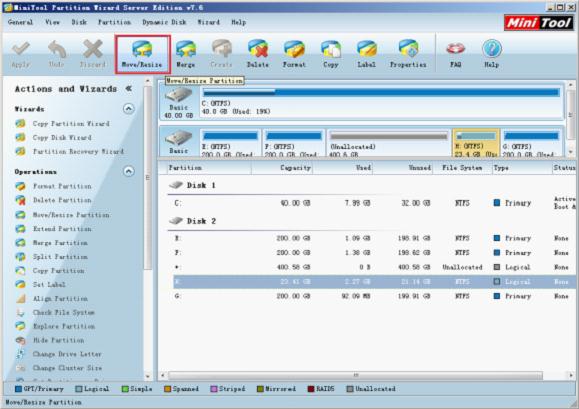
Task: Click the Discard toolbar icon
Action: tap(93, 54)
